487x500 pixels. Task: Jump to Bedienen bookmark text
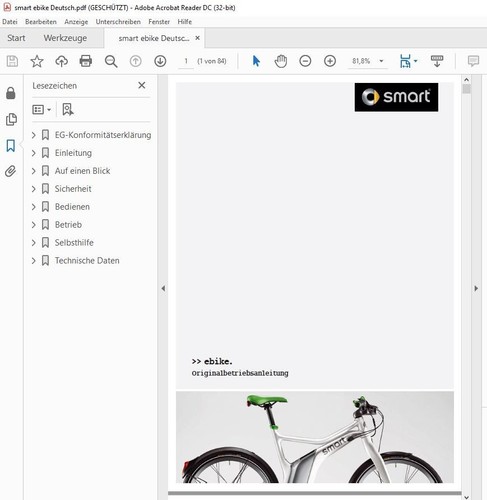(x=72, y=207)
